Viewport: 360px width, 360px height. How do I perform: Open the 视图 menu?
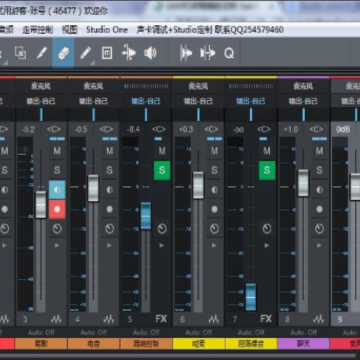(69, 30)
